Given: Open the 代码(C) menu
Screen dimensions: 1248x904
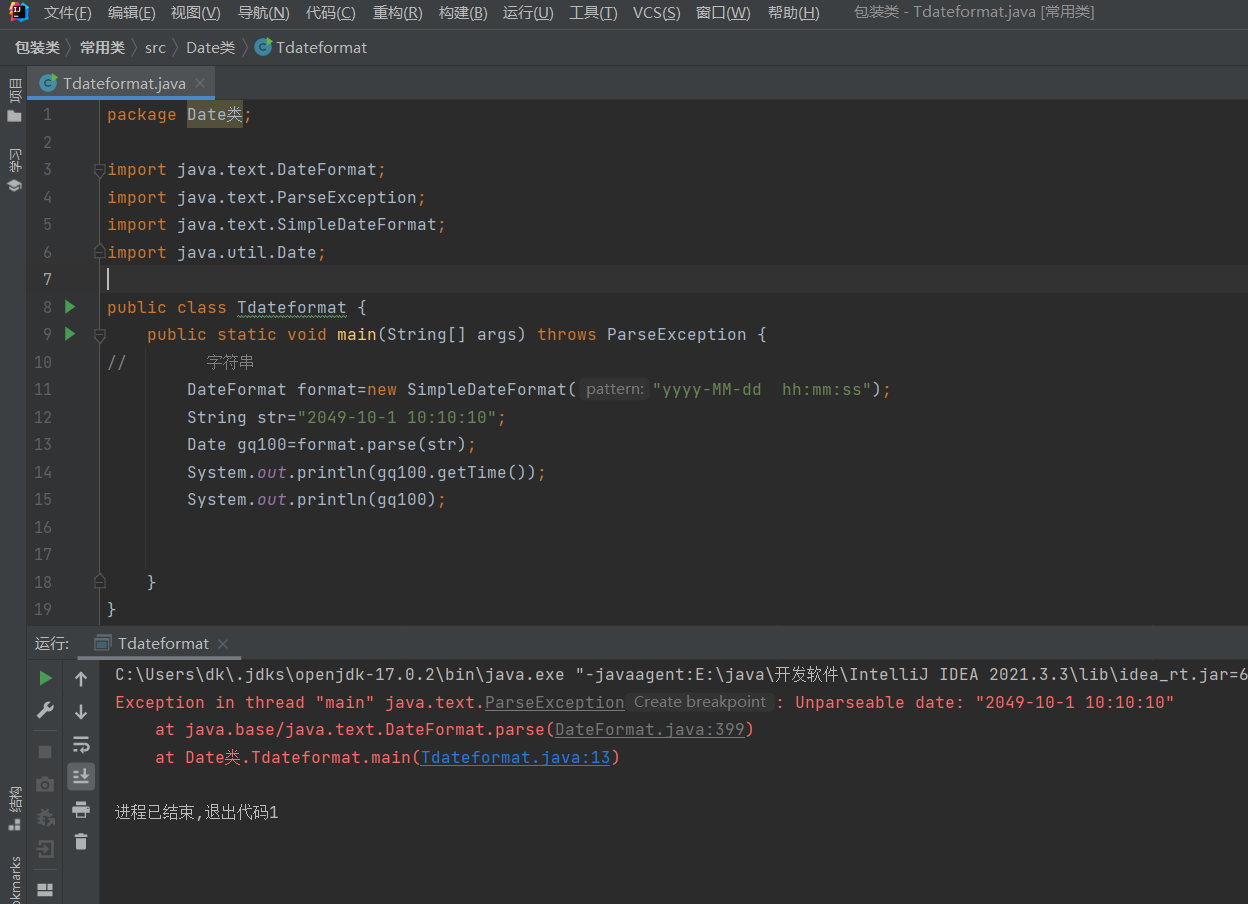Looking at the screenshot, I should click(x=330, y=13).
